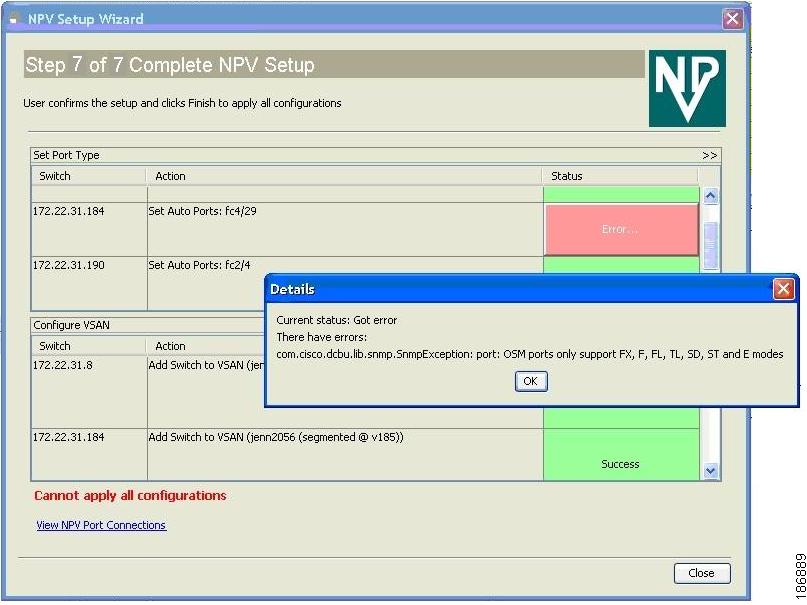Click the red Error... status cell
This screenshot has height=605, width=807.
pos(621,229)
